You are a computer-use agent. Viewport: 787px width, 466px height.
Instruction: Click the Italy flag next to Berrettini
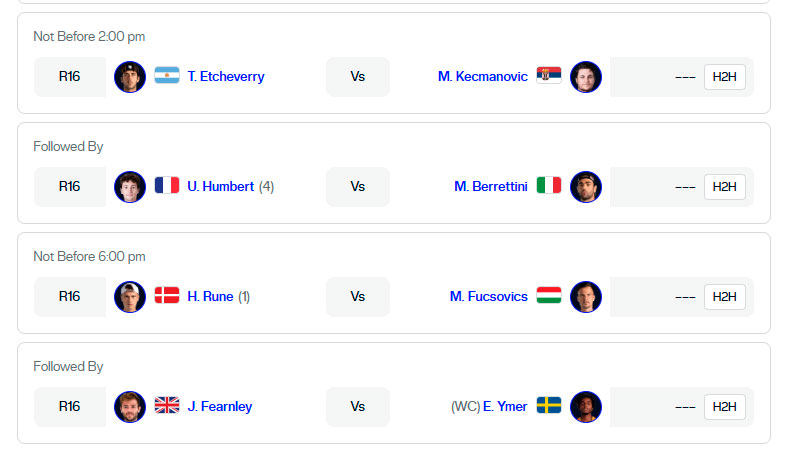click(549, 186)
